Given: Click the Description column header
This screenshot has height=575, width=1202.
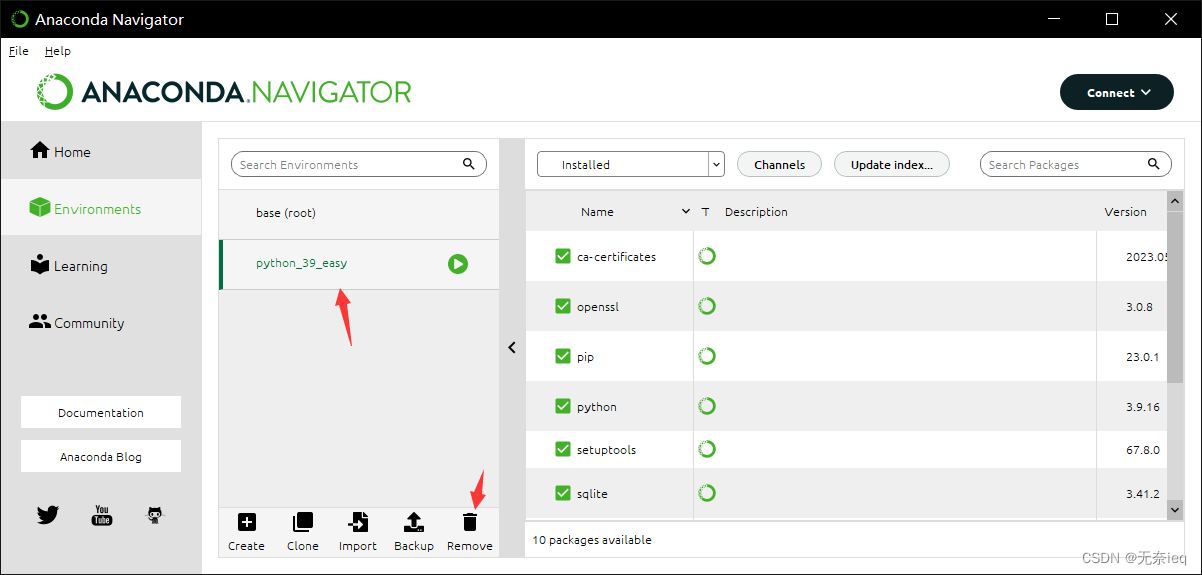Looking at the screenshot, I should (x=756, y=211).
